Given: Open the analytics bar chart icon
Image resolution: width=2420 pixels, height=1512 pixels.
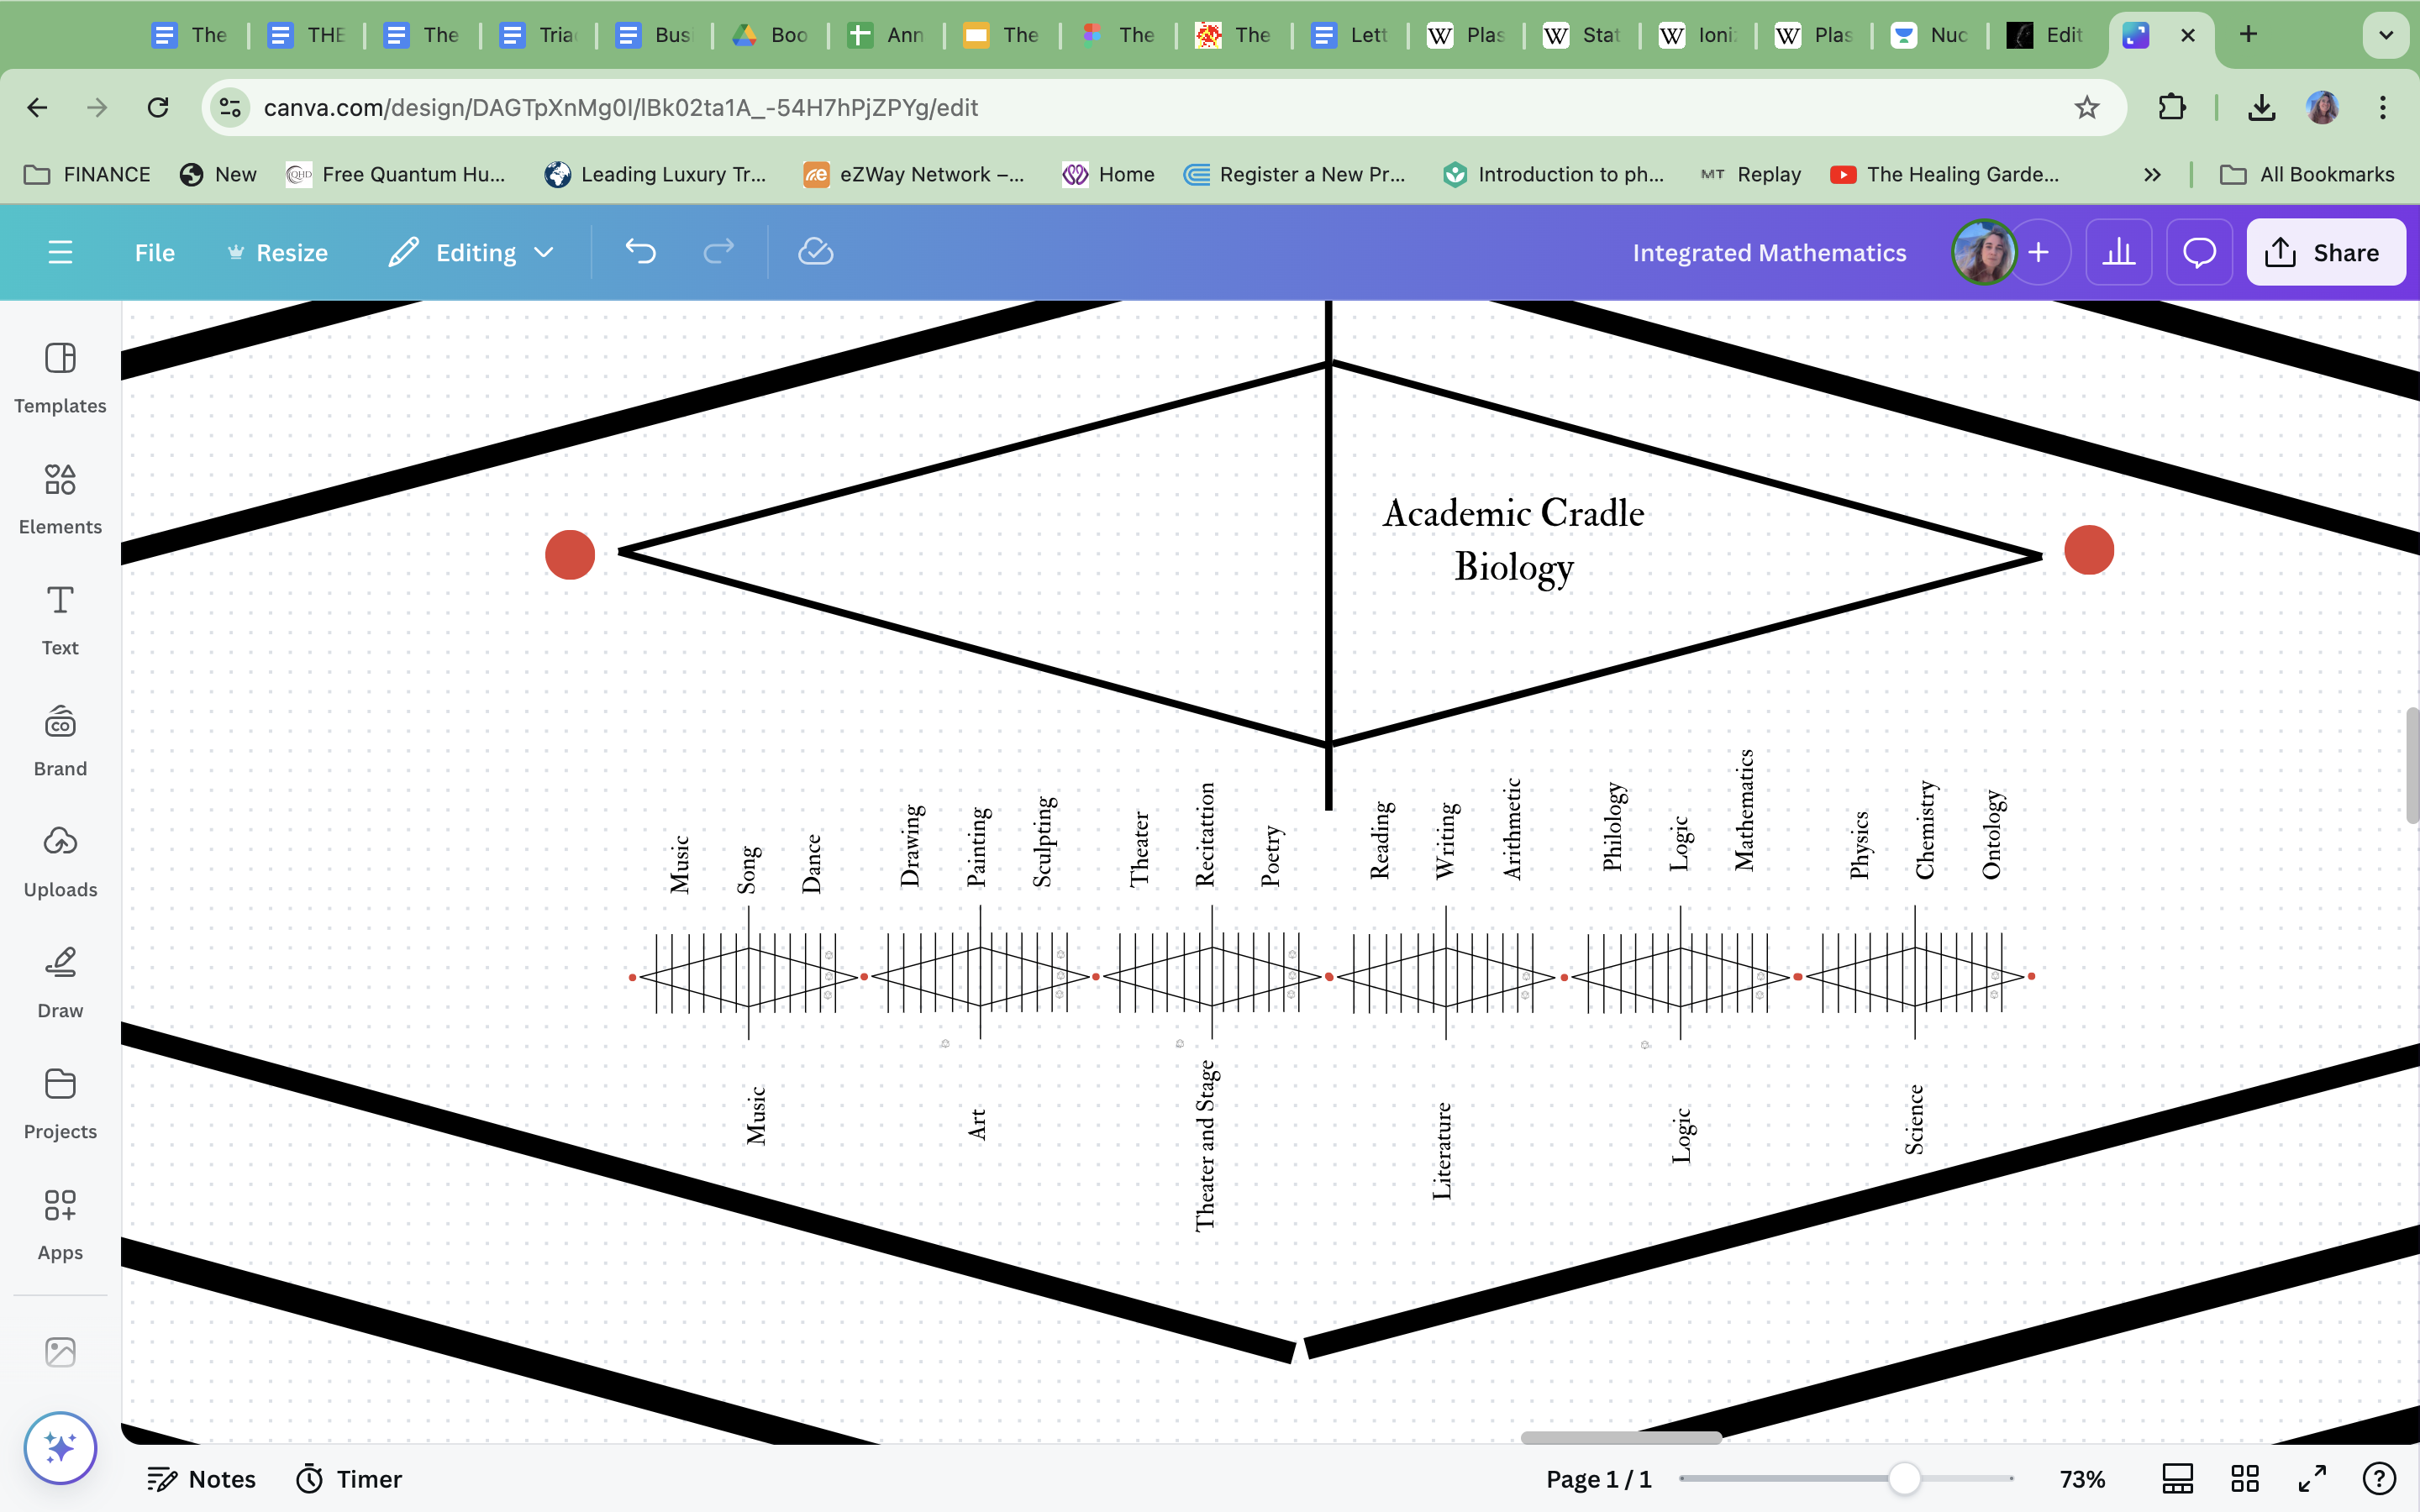Looking at the screenshot, I should 2118,252.
